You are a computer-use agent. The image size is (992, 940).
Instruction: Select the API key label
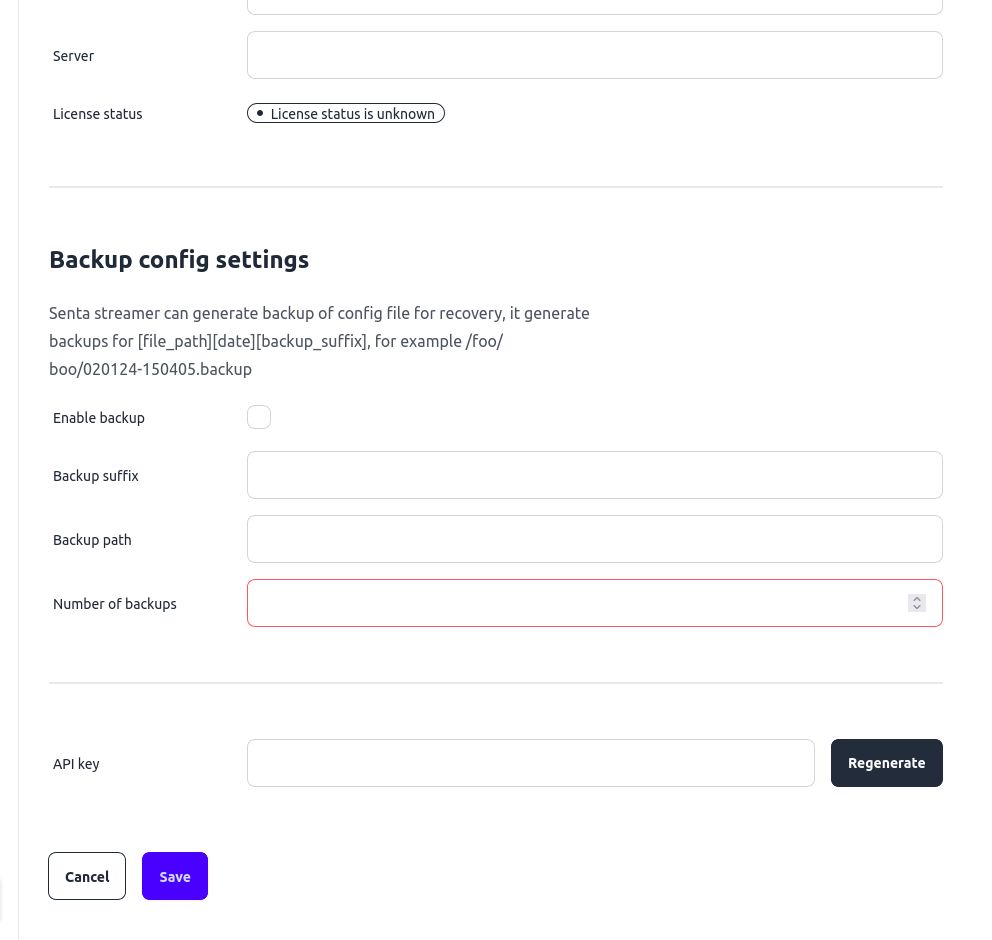76,763
